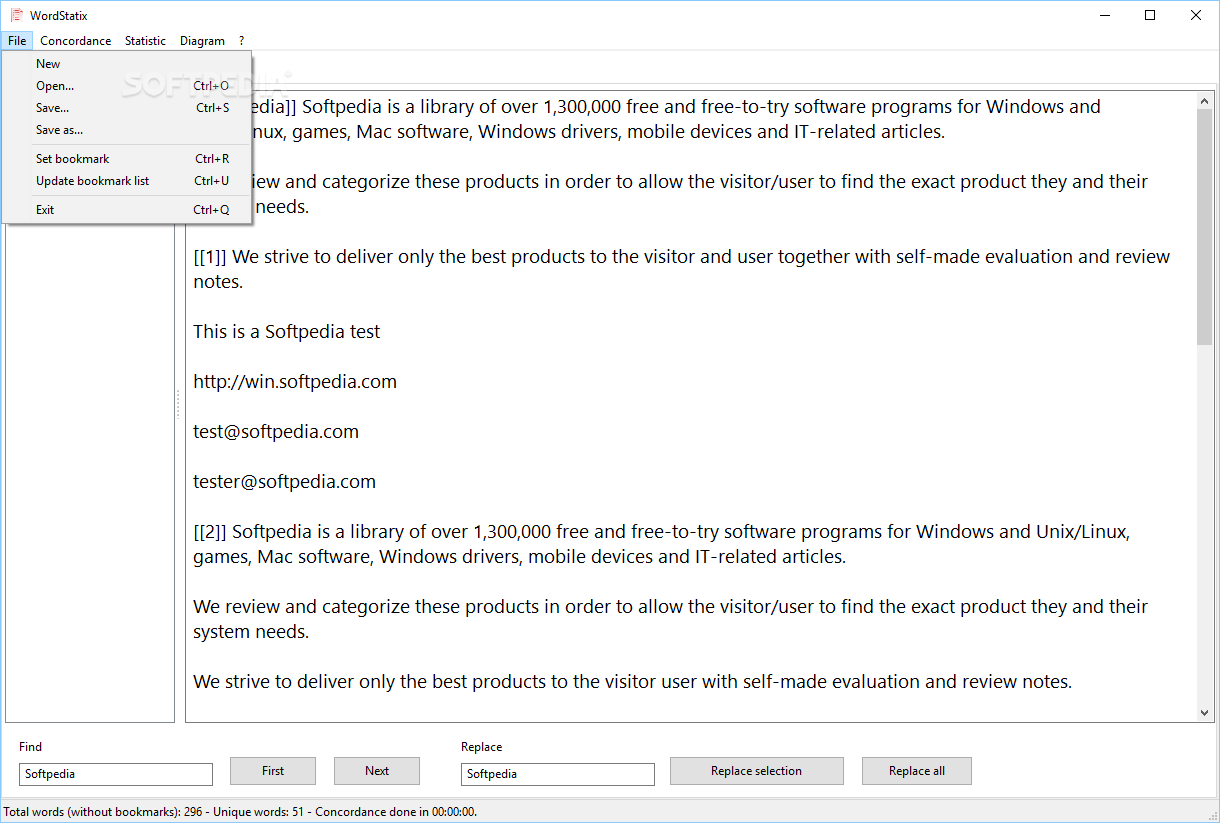
Task: Click the text scrollbar down arrow
Action: [x=1204, y=713]
